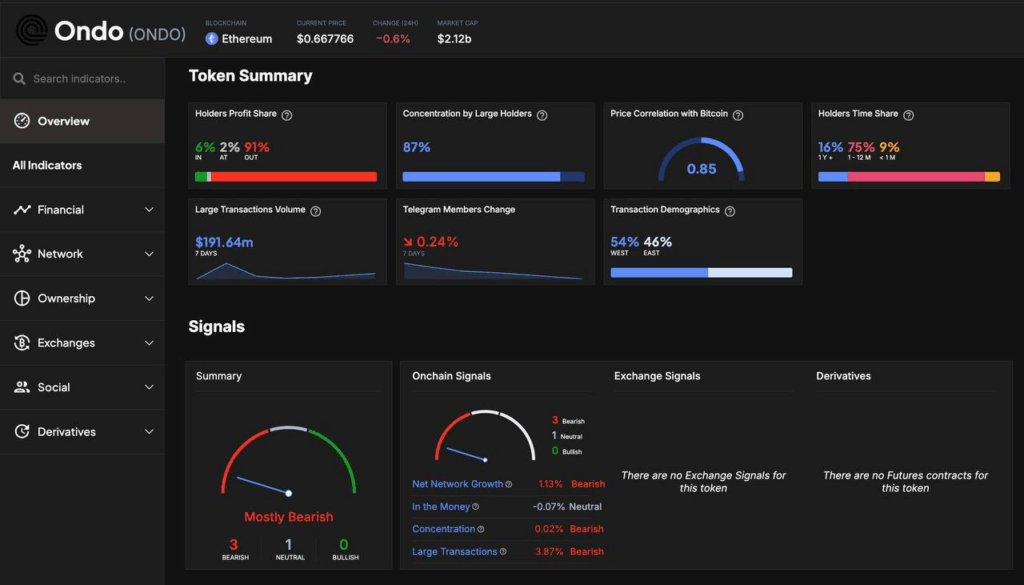Click the Search indicators input field
The image size is (1024, 585).
pos(82,79)
